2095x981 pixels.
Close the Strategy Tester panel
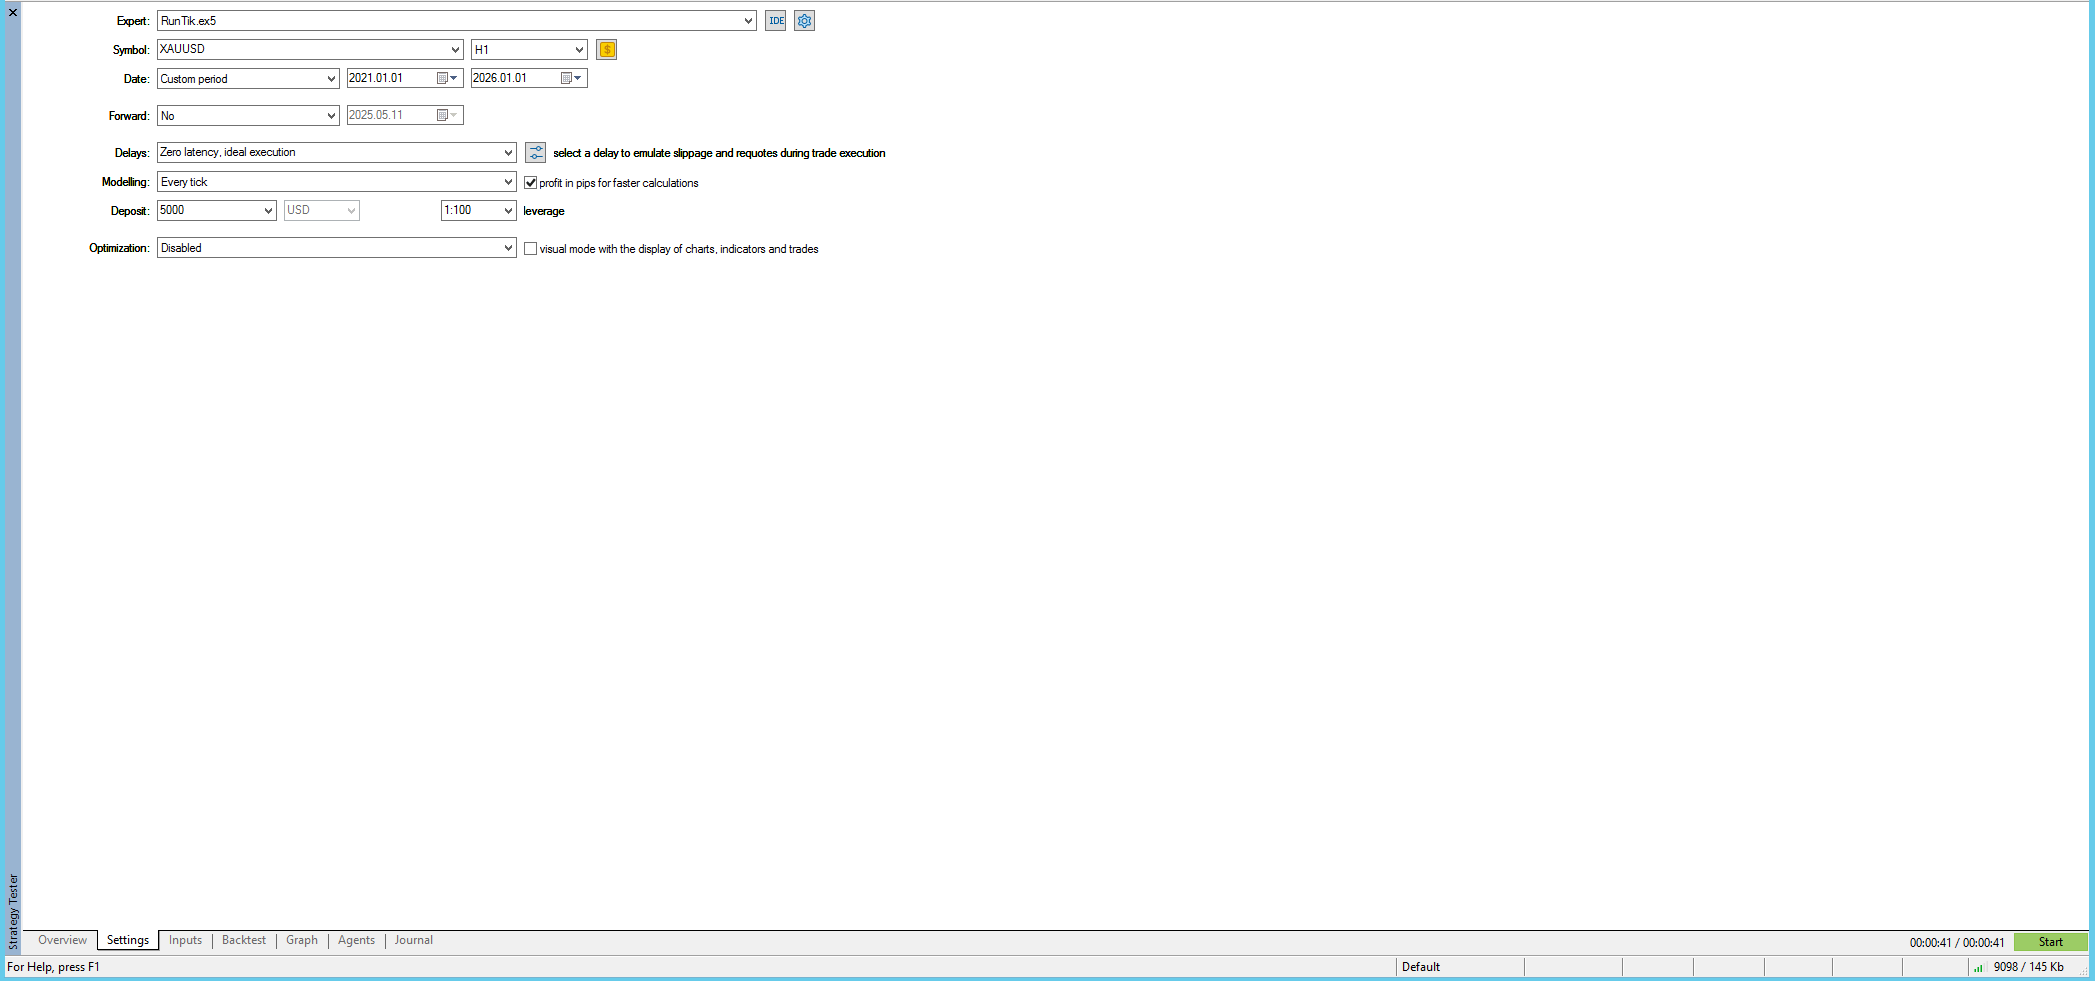(13, 12)
